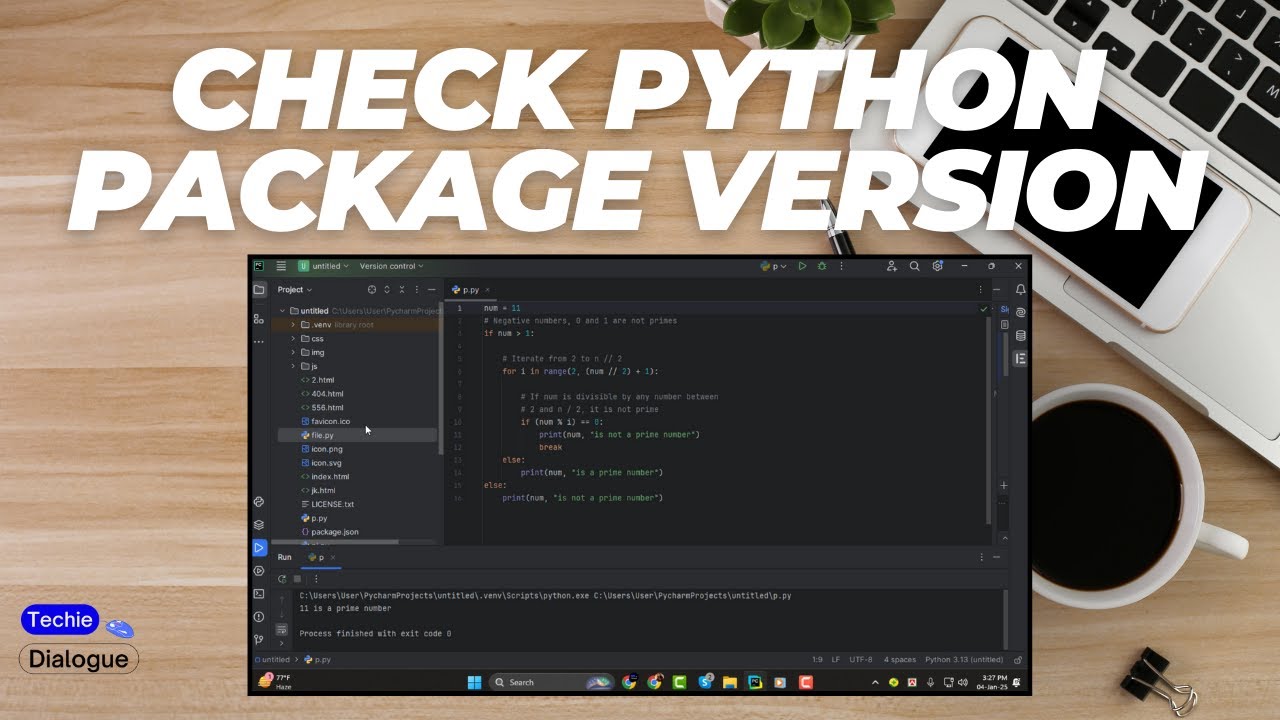Run configuration p with green play button
1280x720 pixels.
tap(802, 267)
